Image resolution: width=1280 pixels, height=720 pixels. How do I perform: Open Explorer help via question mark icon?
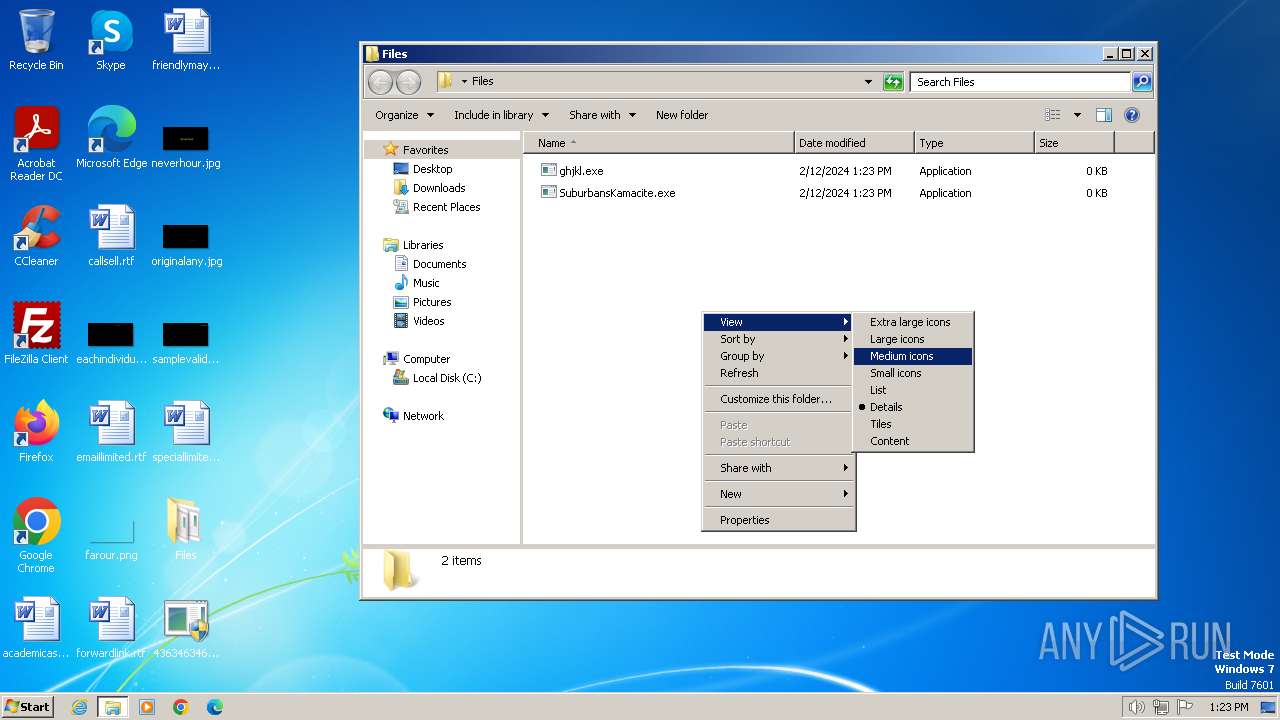click(1132, 115)
